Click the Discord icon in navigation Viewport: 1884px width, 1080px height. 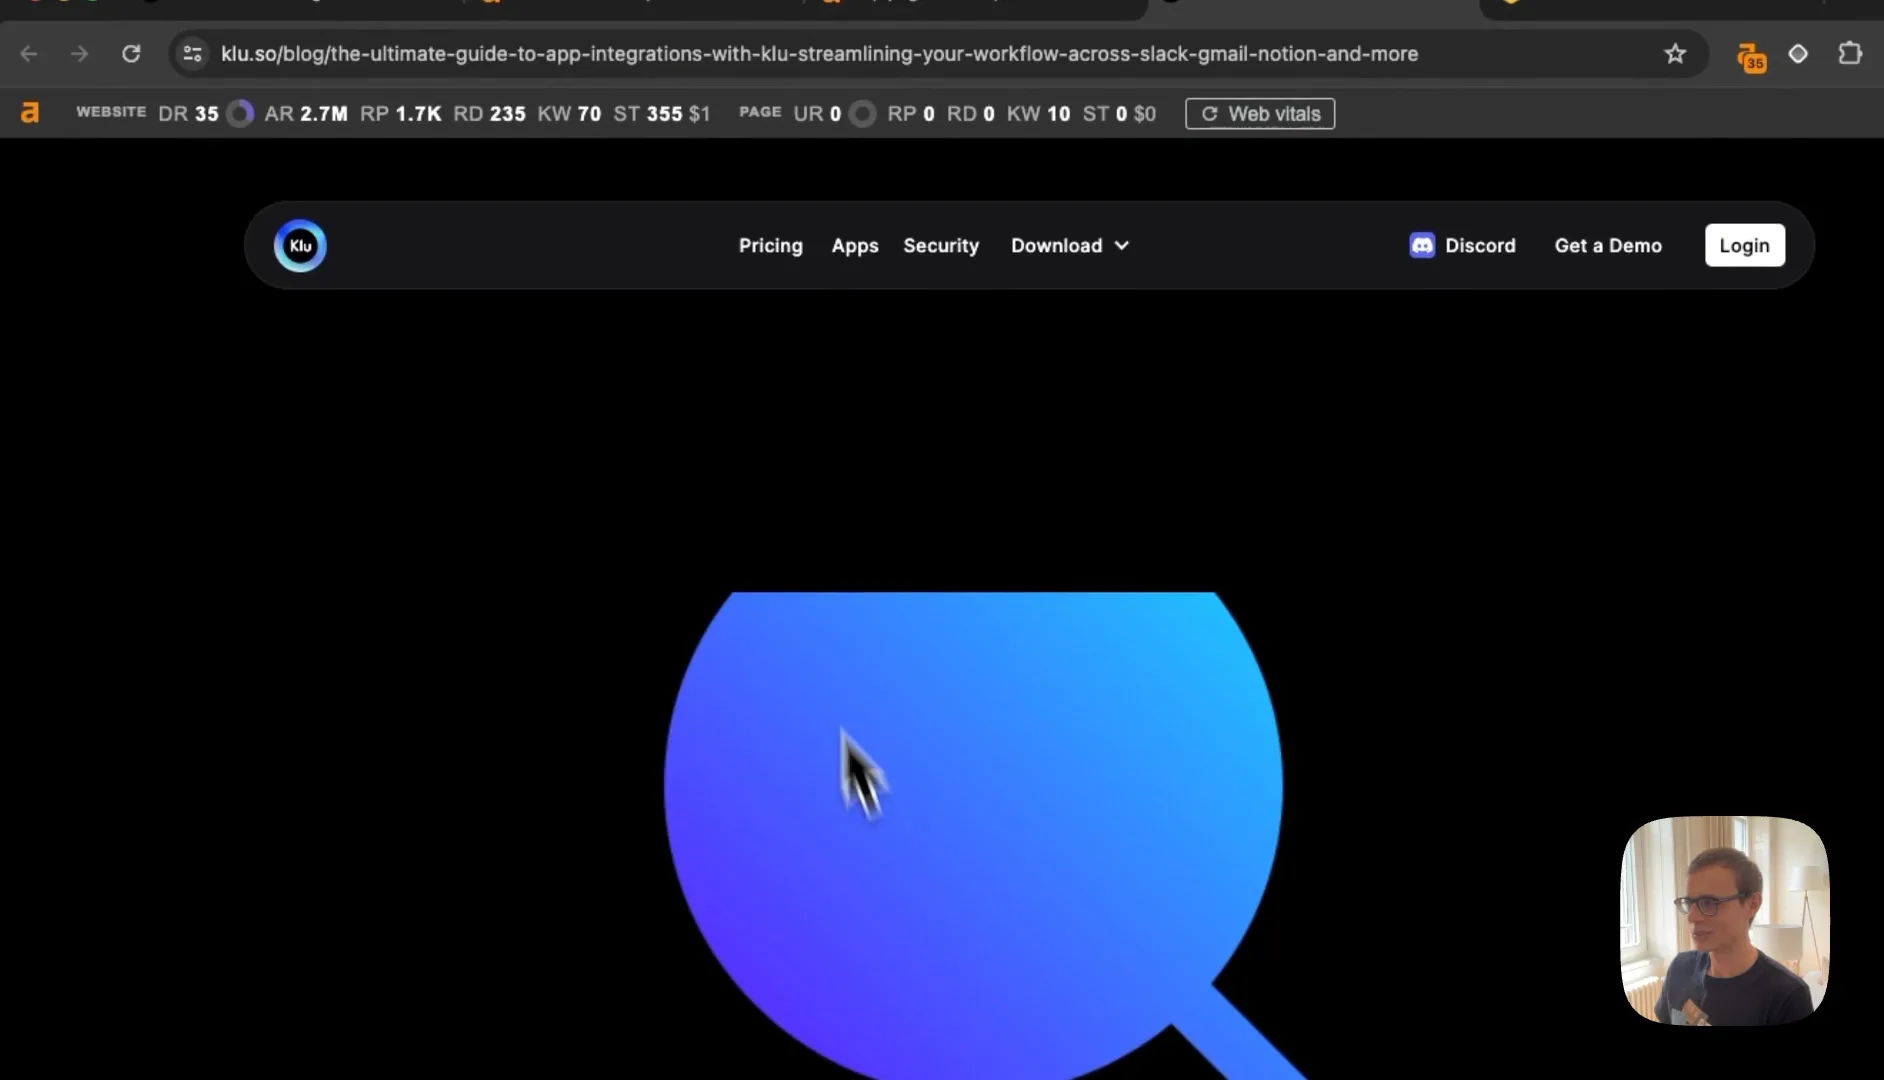tap(1422, 246)
